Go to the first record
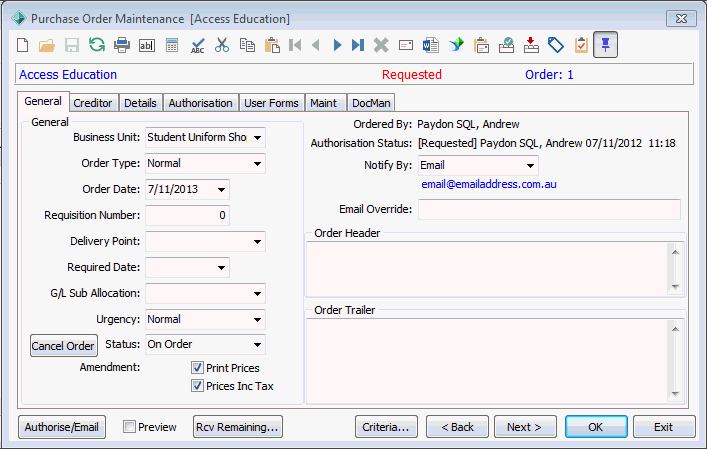 [295, 45]
